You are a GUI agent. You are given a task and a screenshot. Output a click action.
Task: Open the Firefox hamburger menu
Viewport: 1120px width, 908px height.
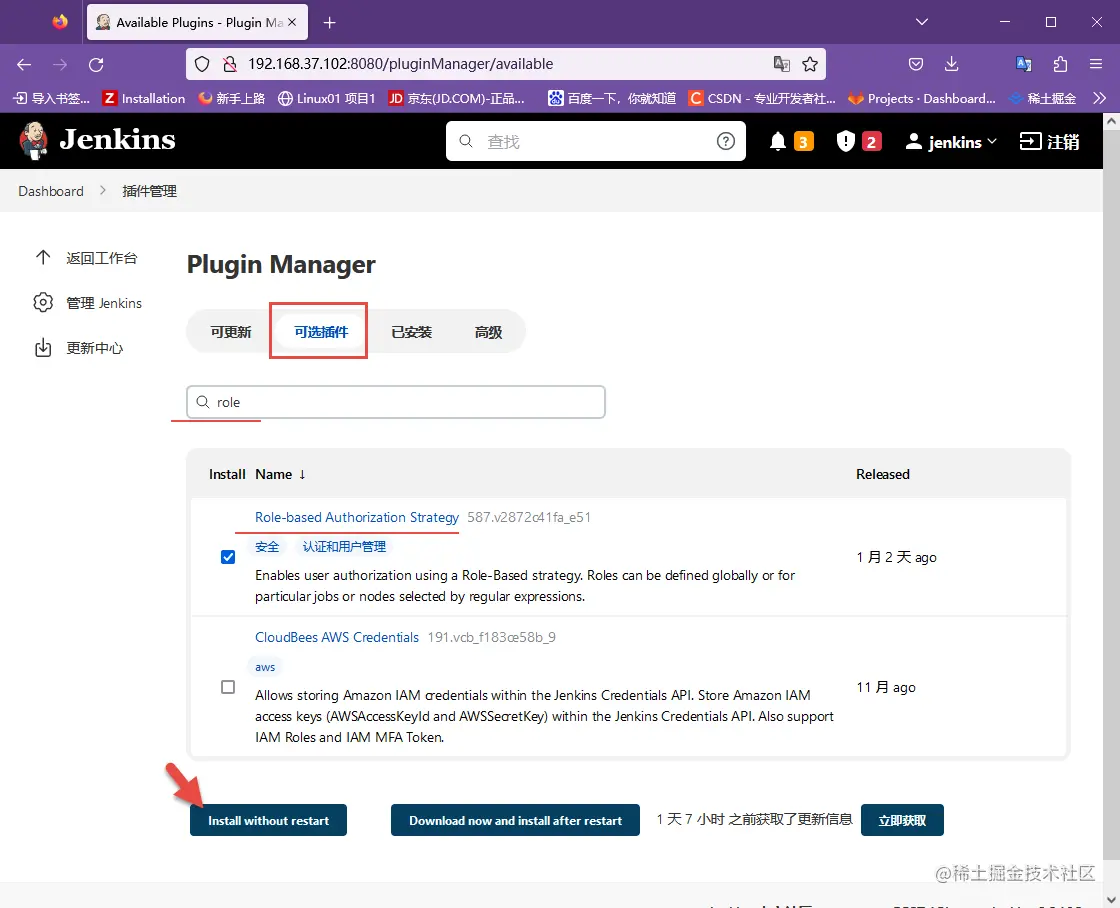click(1096, 64)
